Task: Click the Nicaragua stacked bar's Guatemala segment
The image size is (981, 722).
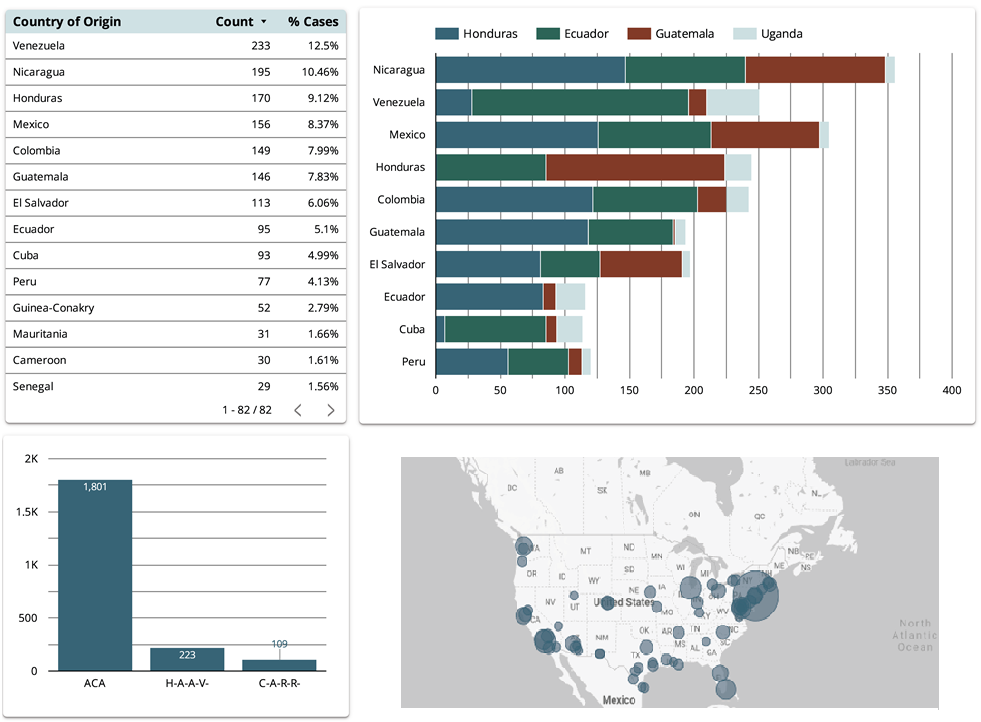Action: click(x=815, y=70)
